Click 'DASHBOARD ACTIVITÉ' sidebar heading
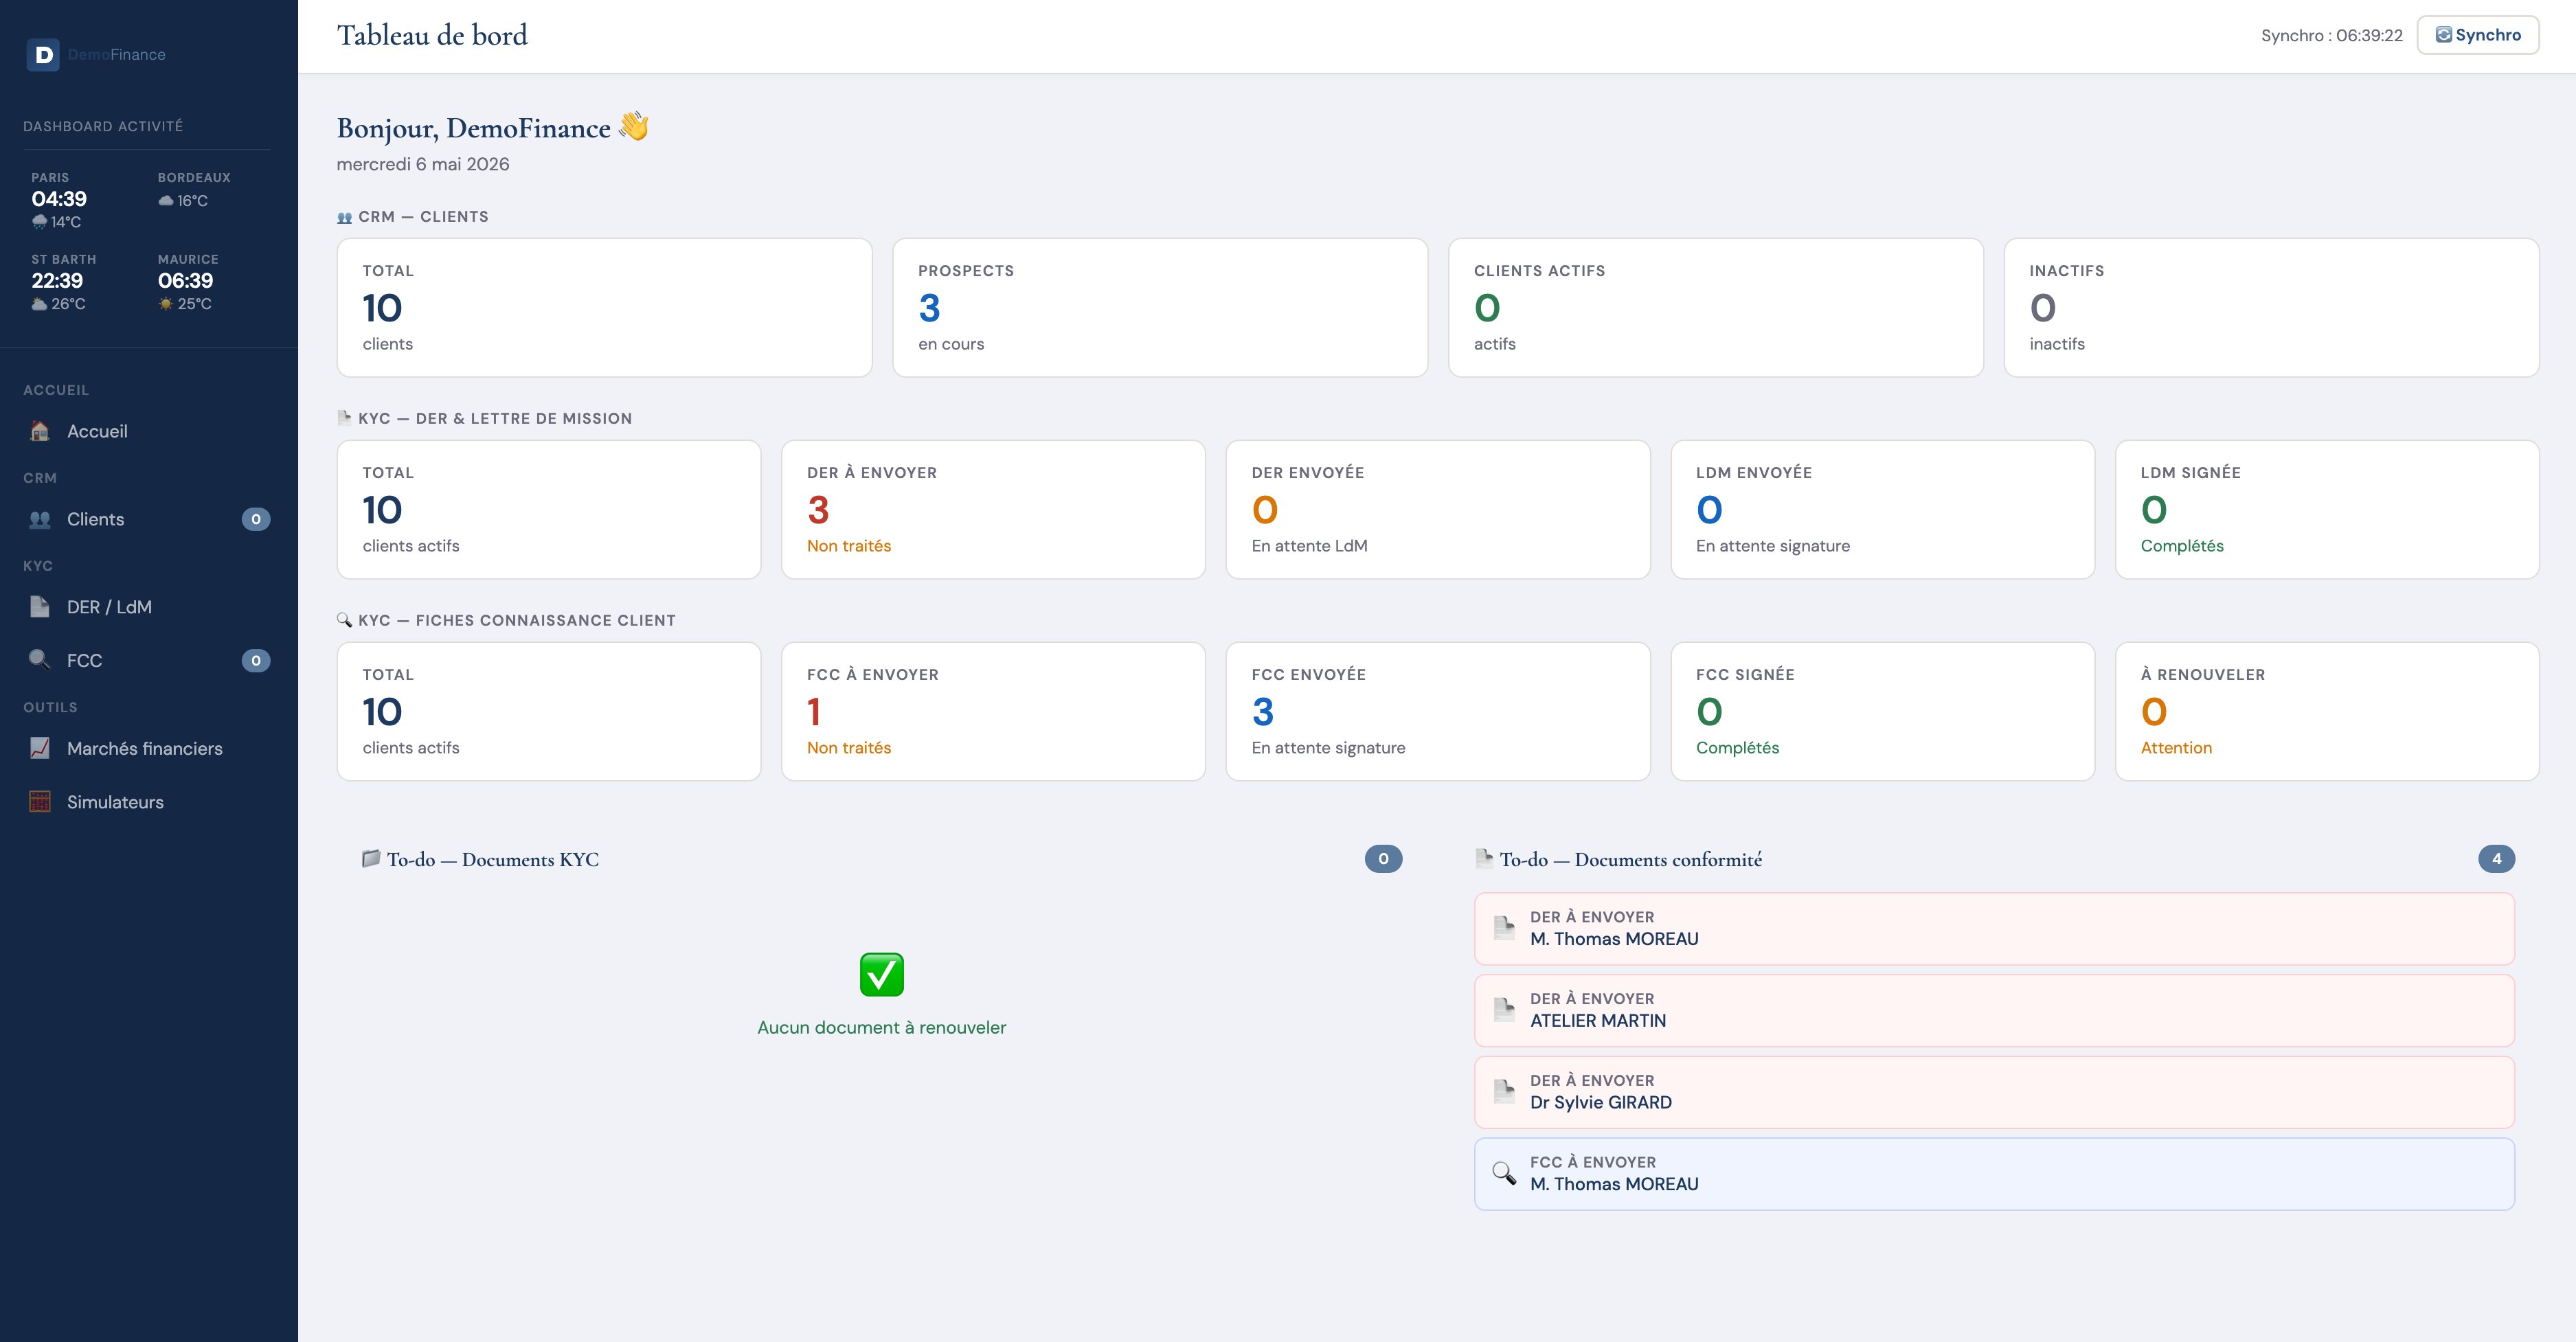 (x=103, y=126)
